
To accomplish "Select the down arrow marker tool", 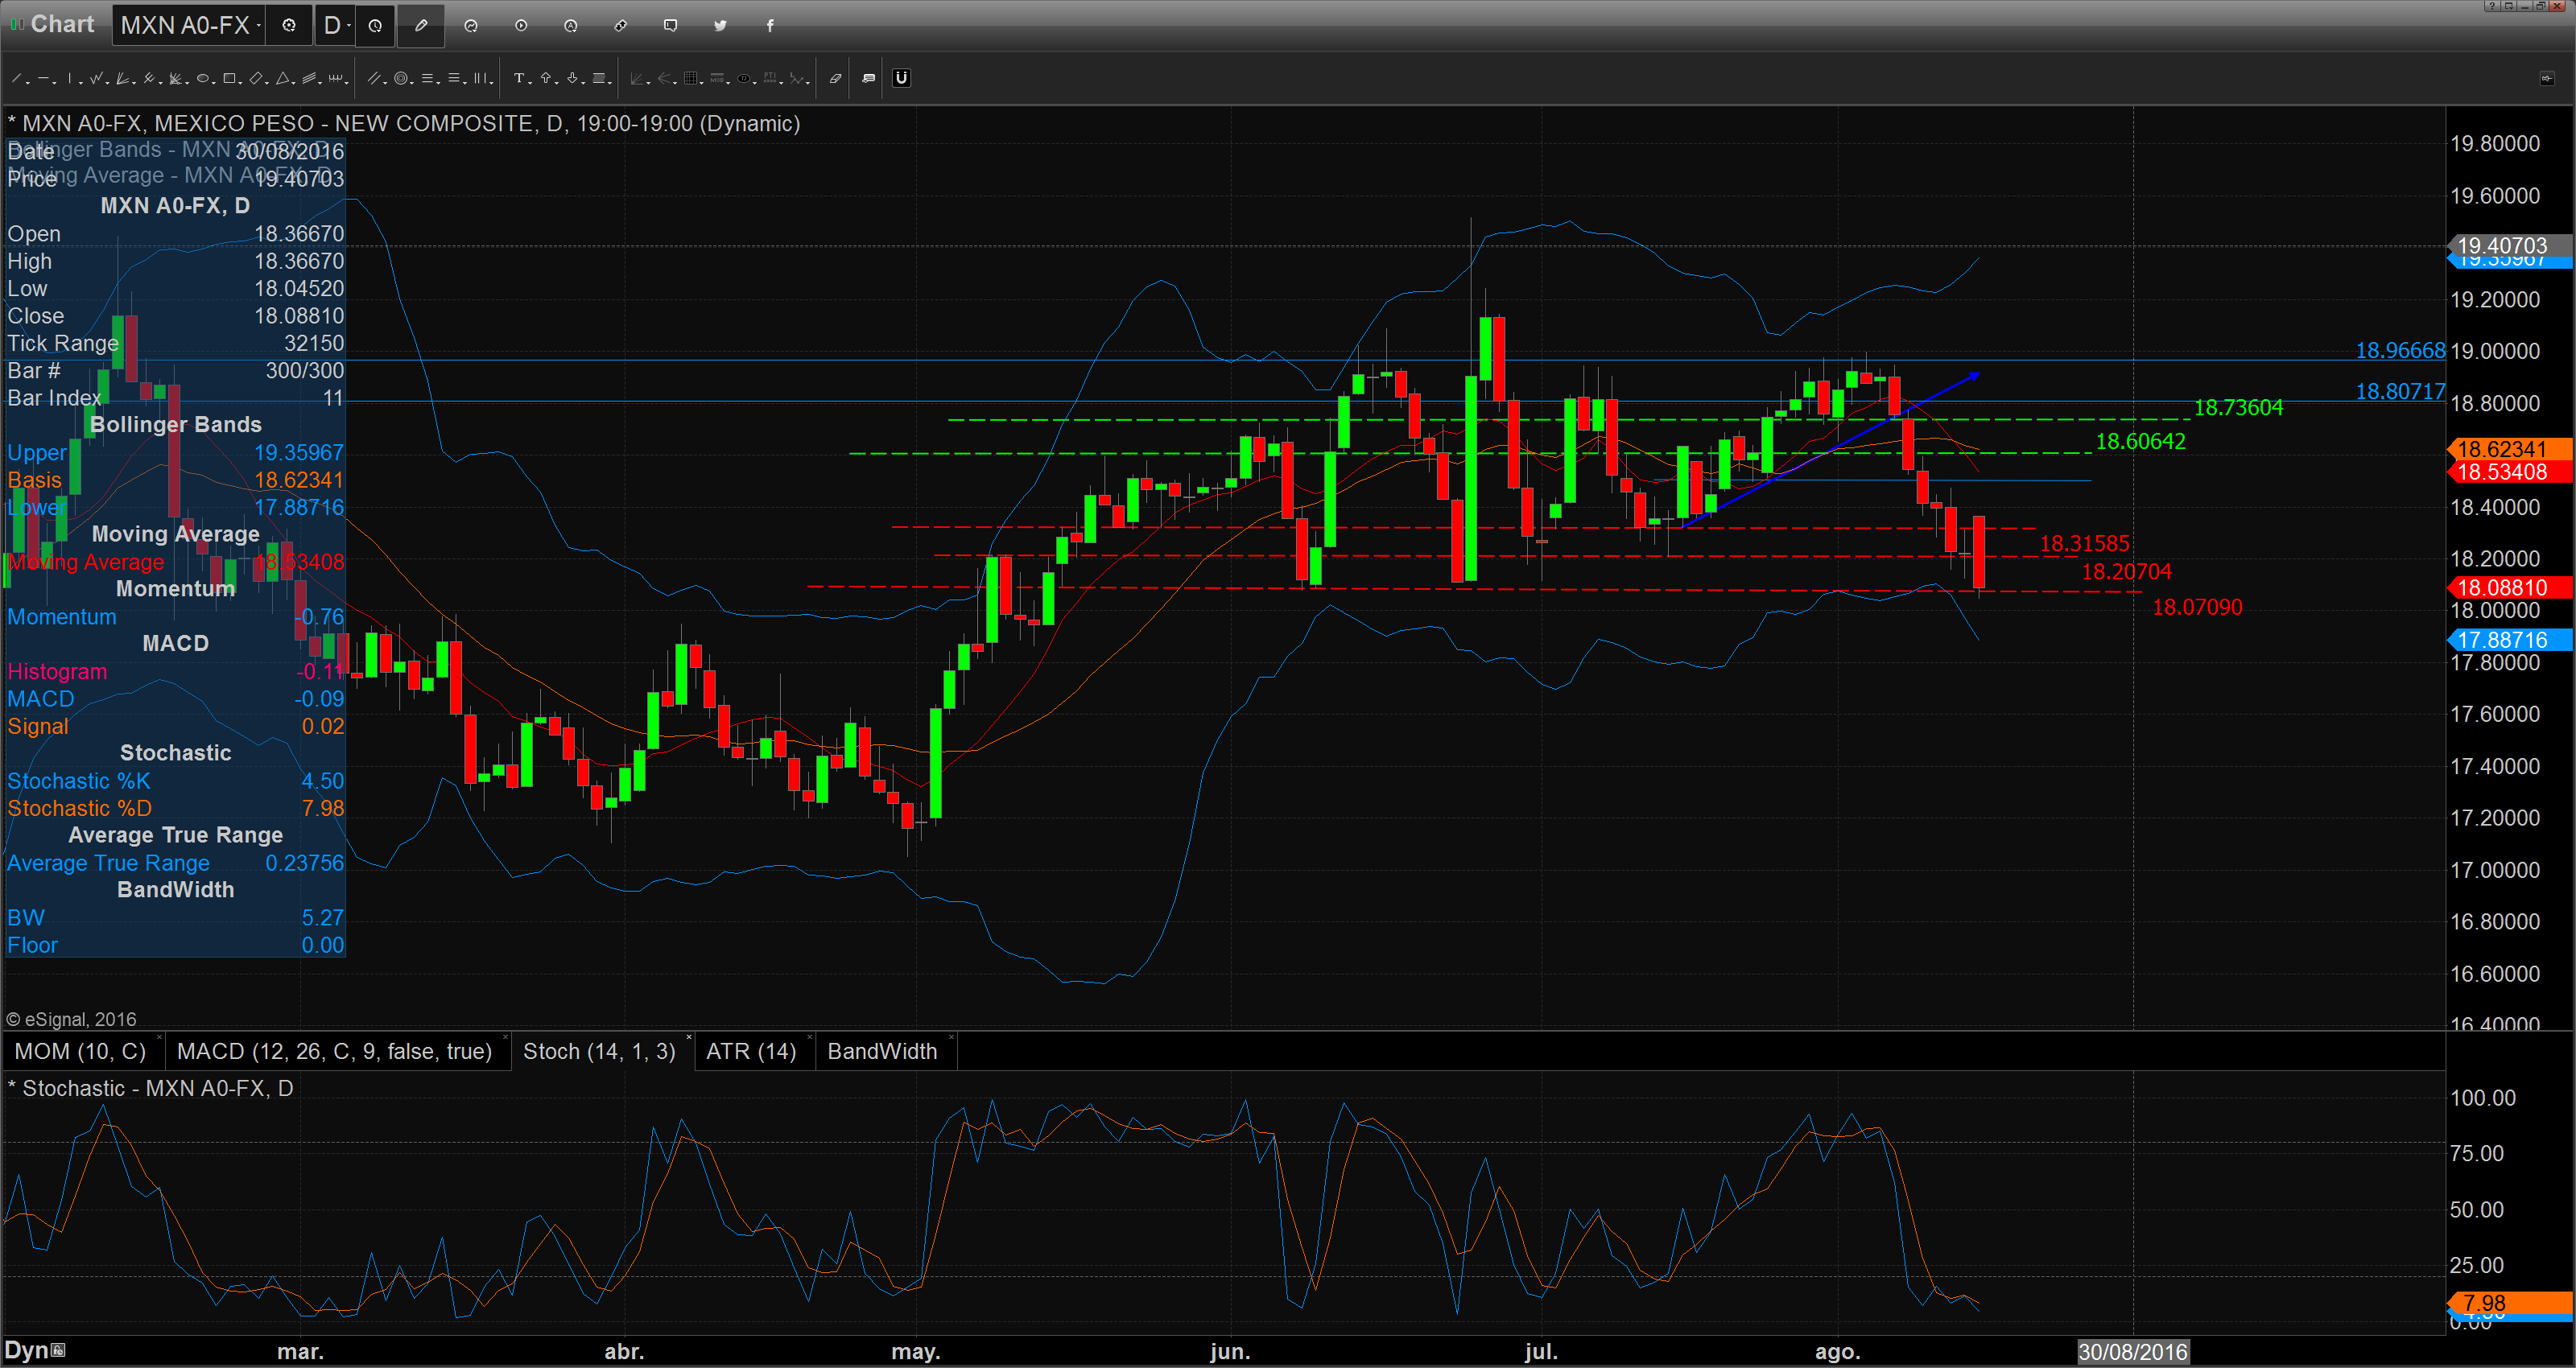I will pyautogui.click(x=572, y=78).
